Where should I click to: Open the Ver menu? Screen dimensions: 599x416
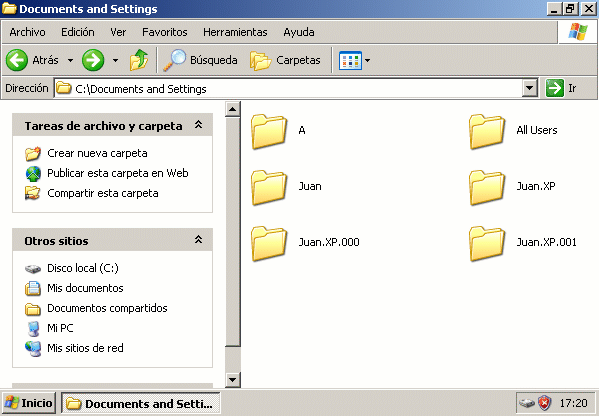pos(118,32)
